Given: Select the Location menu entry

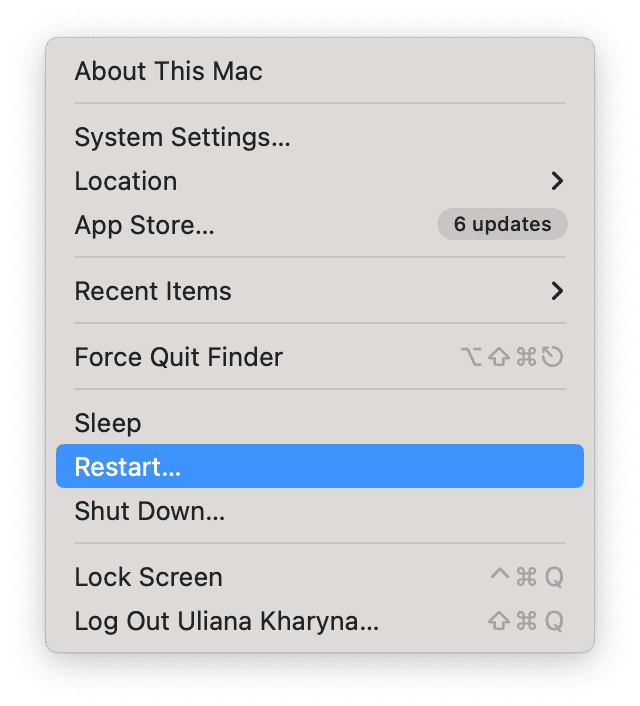Looking at the screenshot, I should (x=126, y=181).
